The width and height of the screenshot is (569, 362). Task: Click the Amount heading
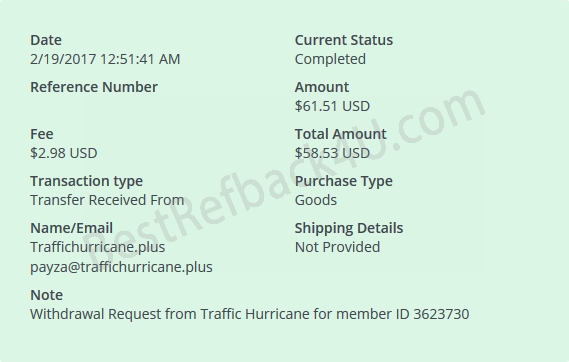(x=322, y=87)
